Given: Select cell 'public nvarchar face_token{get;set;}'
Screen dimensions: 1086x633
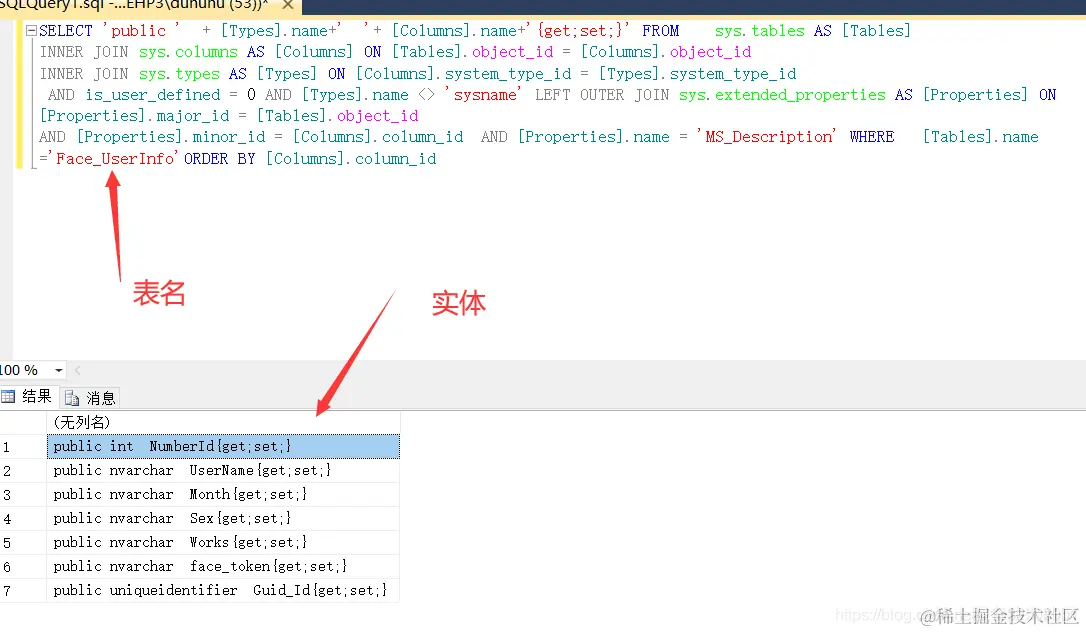Looking at the screenshot, I should (x=223, y=567).
